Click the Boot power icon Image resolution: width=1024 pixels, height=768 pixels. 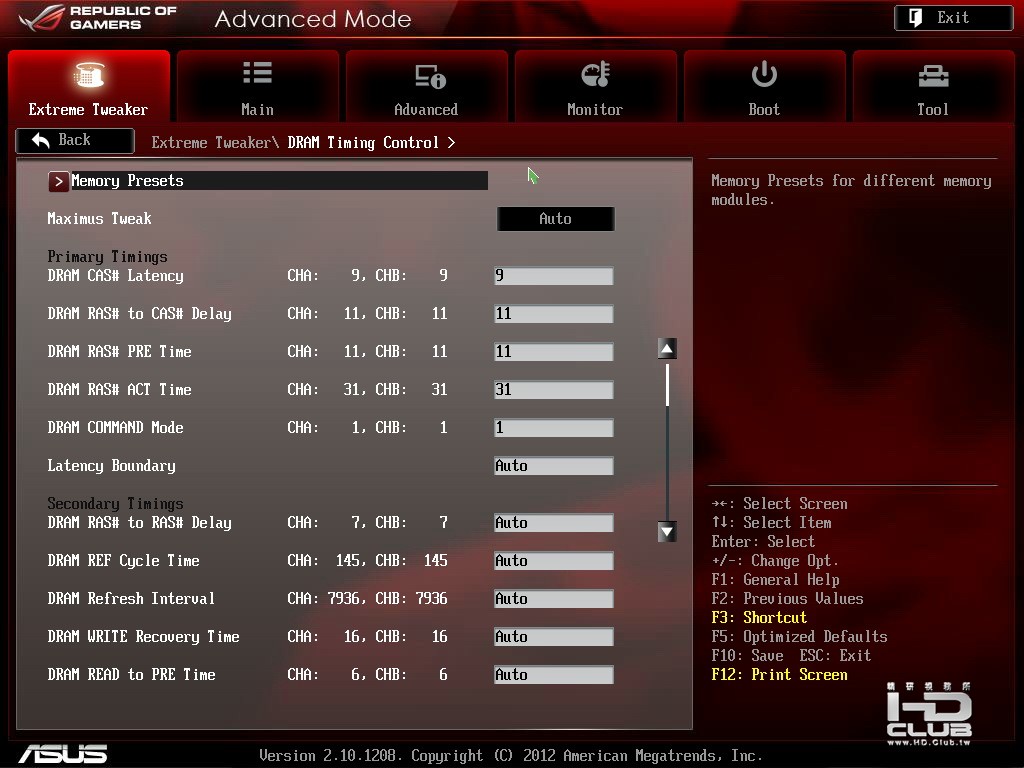[764, 74]
